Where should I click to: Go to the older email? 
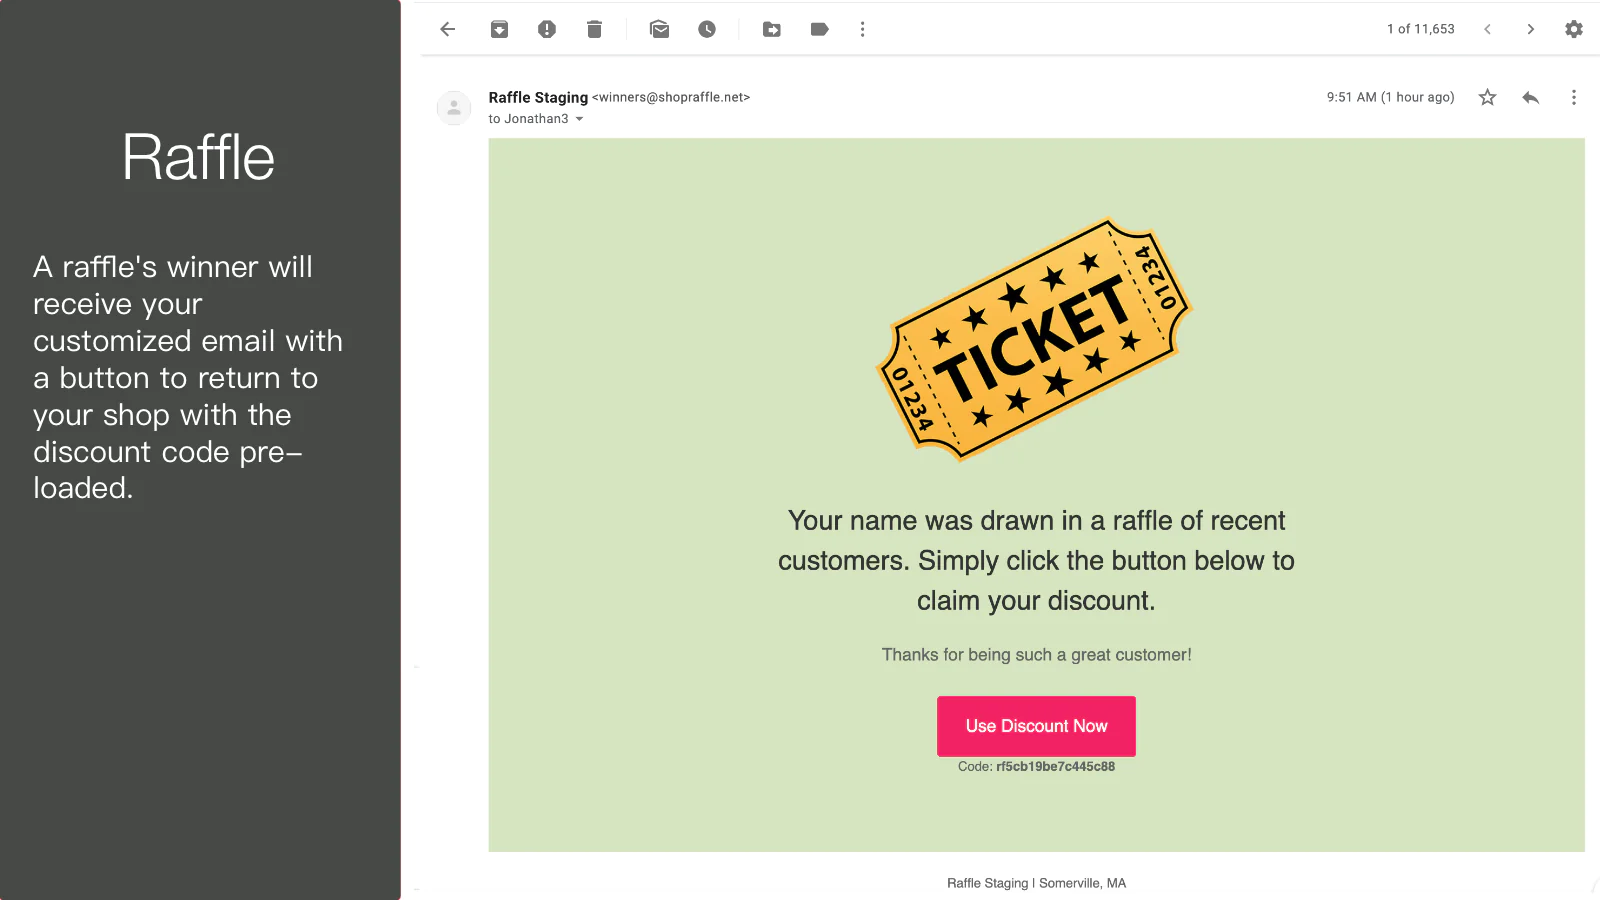[1530, 29]
